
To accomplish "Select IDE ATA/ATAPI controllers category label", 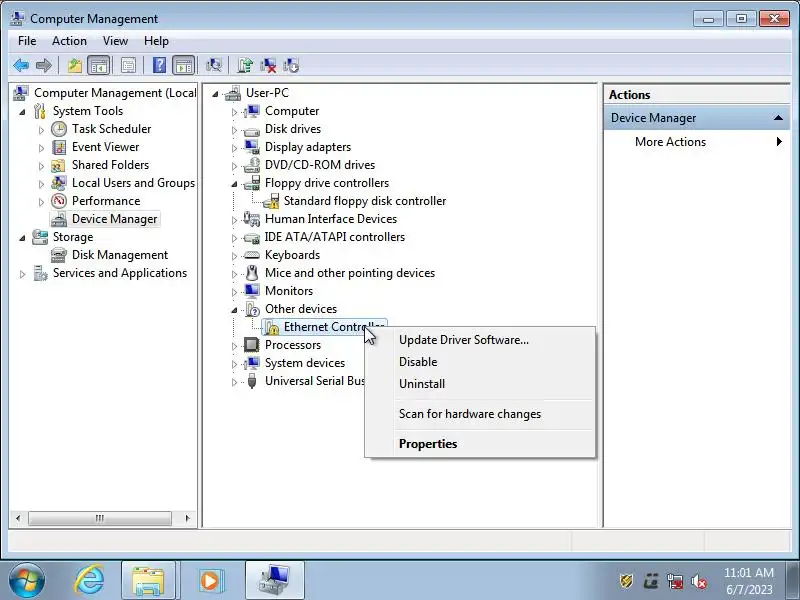I will [335, 237].
